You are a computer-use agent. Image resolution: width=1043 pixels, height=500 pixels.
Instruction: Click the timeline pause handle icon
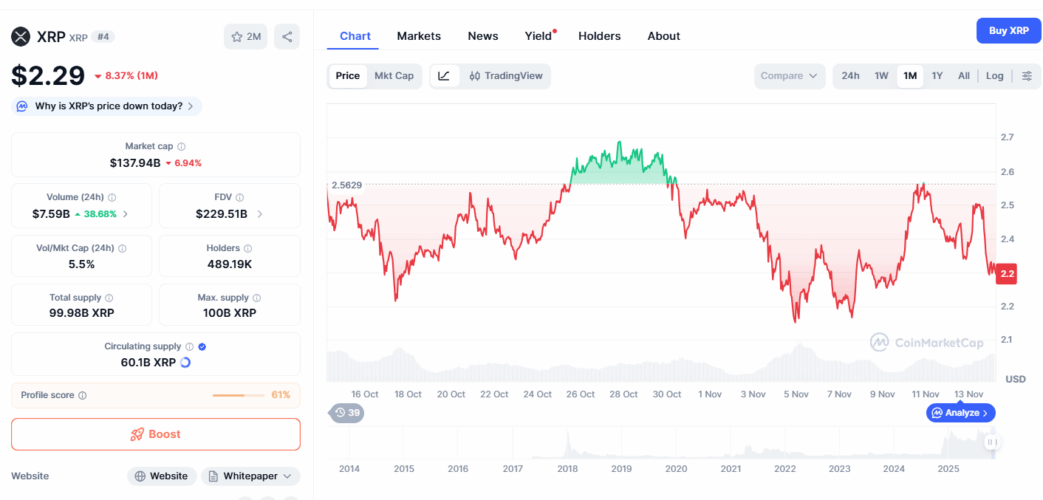(x=991, y=441)
